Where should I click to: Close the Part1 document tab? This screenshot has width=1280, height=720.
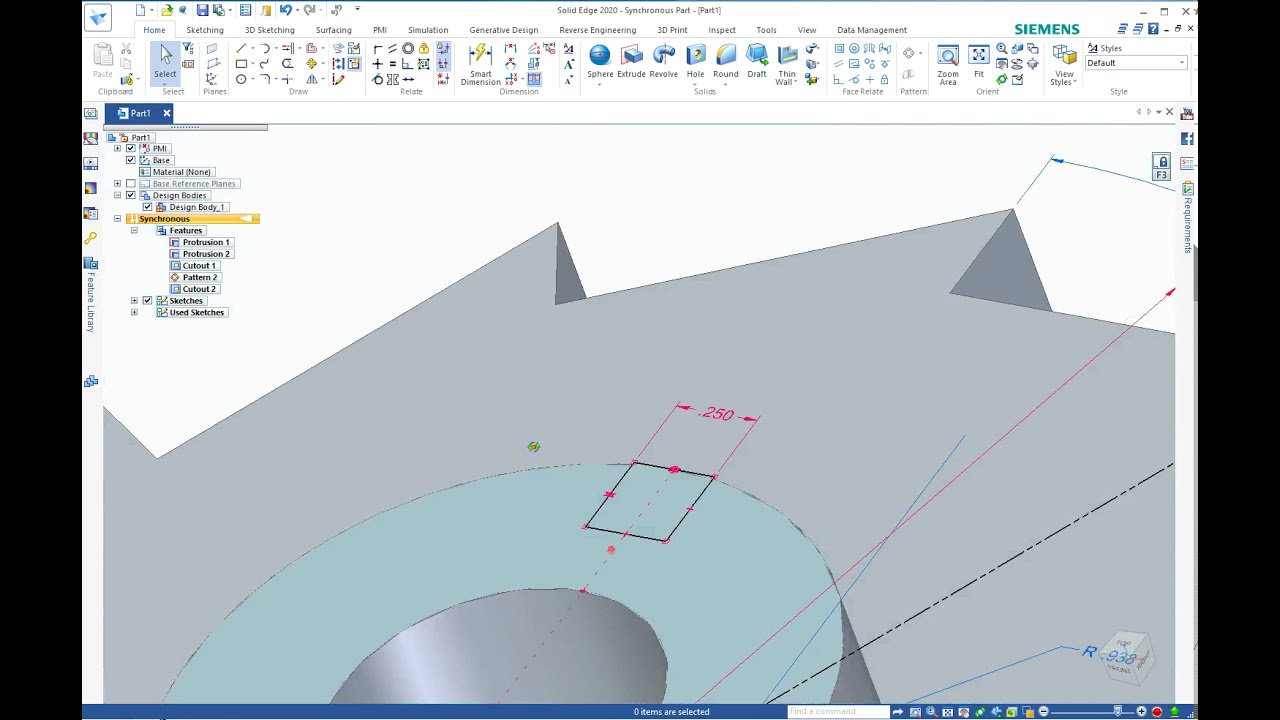click(x=167, y=113)
